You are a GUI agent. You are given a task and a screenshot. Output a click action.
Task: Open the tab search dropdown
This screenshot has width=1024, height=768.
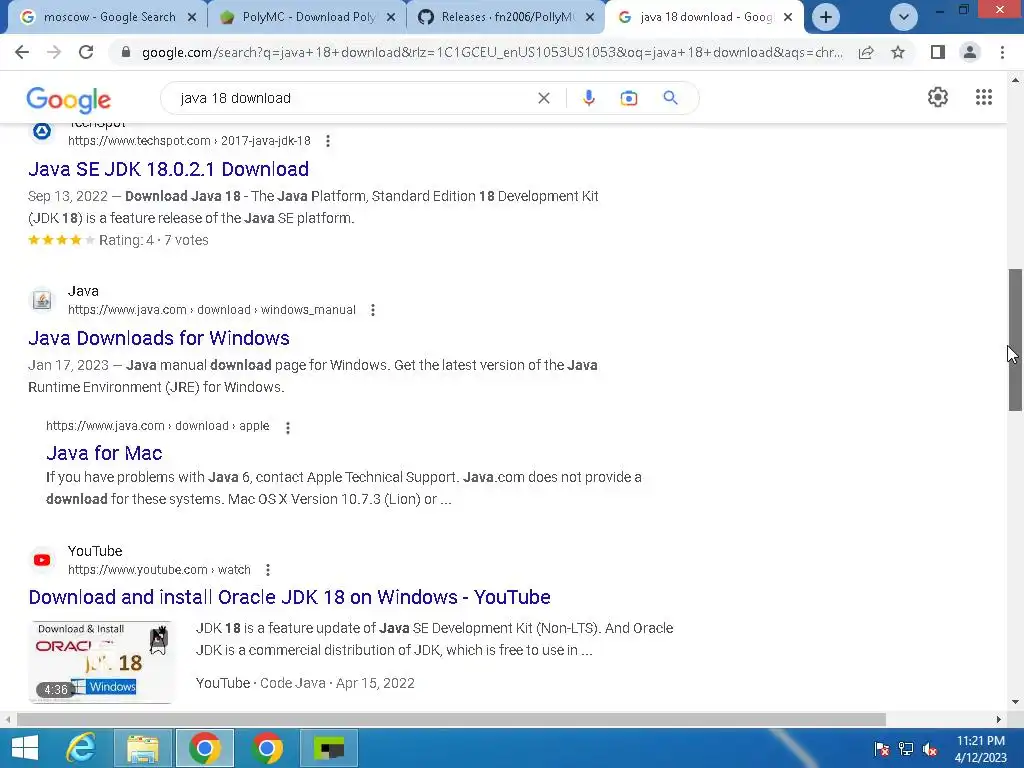(904, 17)
